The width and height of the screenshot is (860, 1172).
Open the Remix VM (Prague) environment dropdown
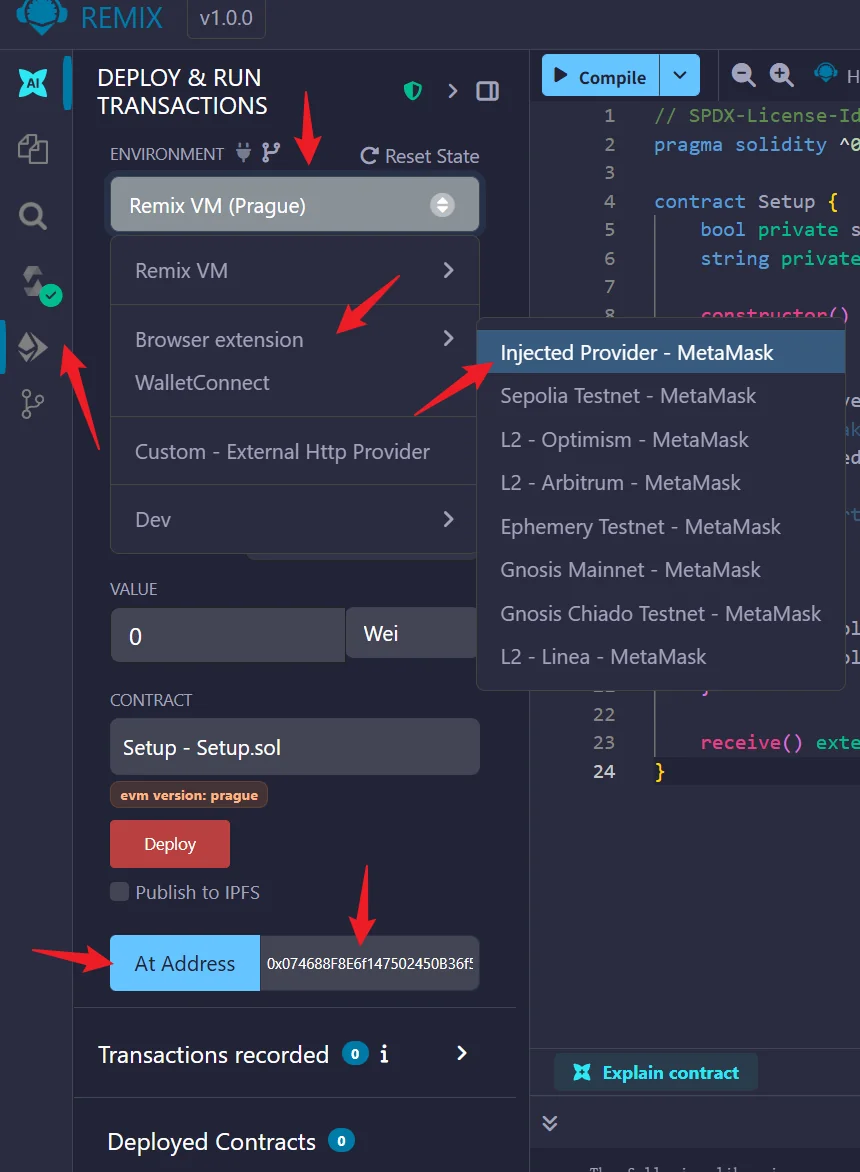(294, 206)
